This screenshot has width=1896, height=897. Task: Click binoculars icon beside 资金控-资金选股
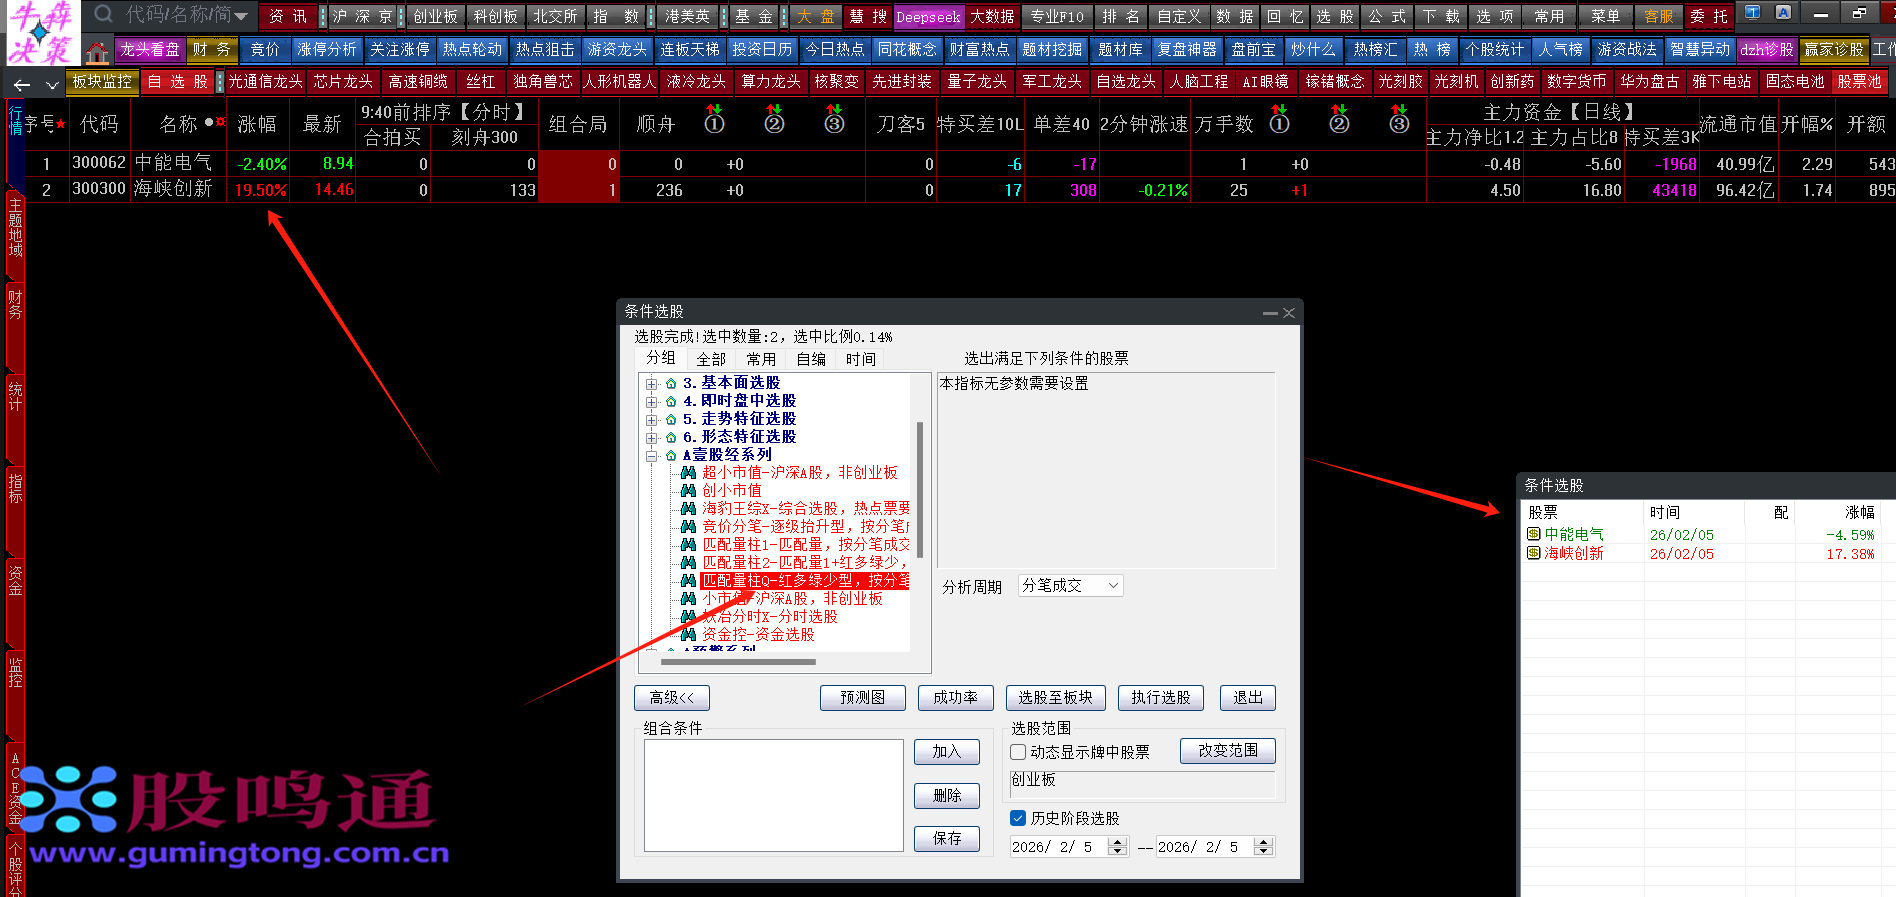(688, 635)
